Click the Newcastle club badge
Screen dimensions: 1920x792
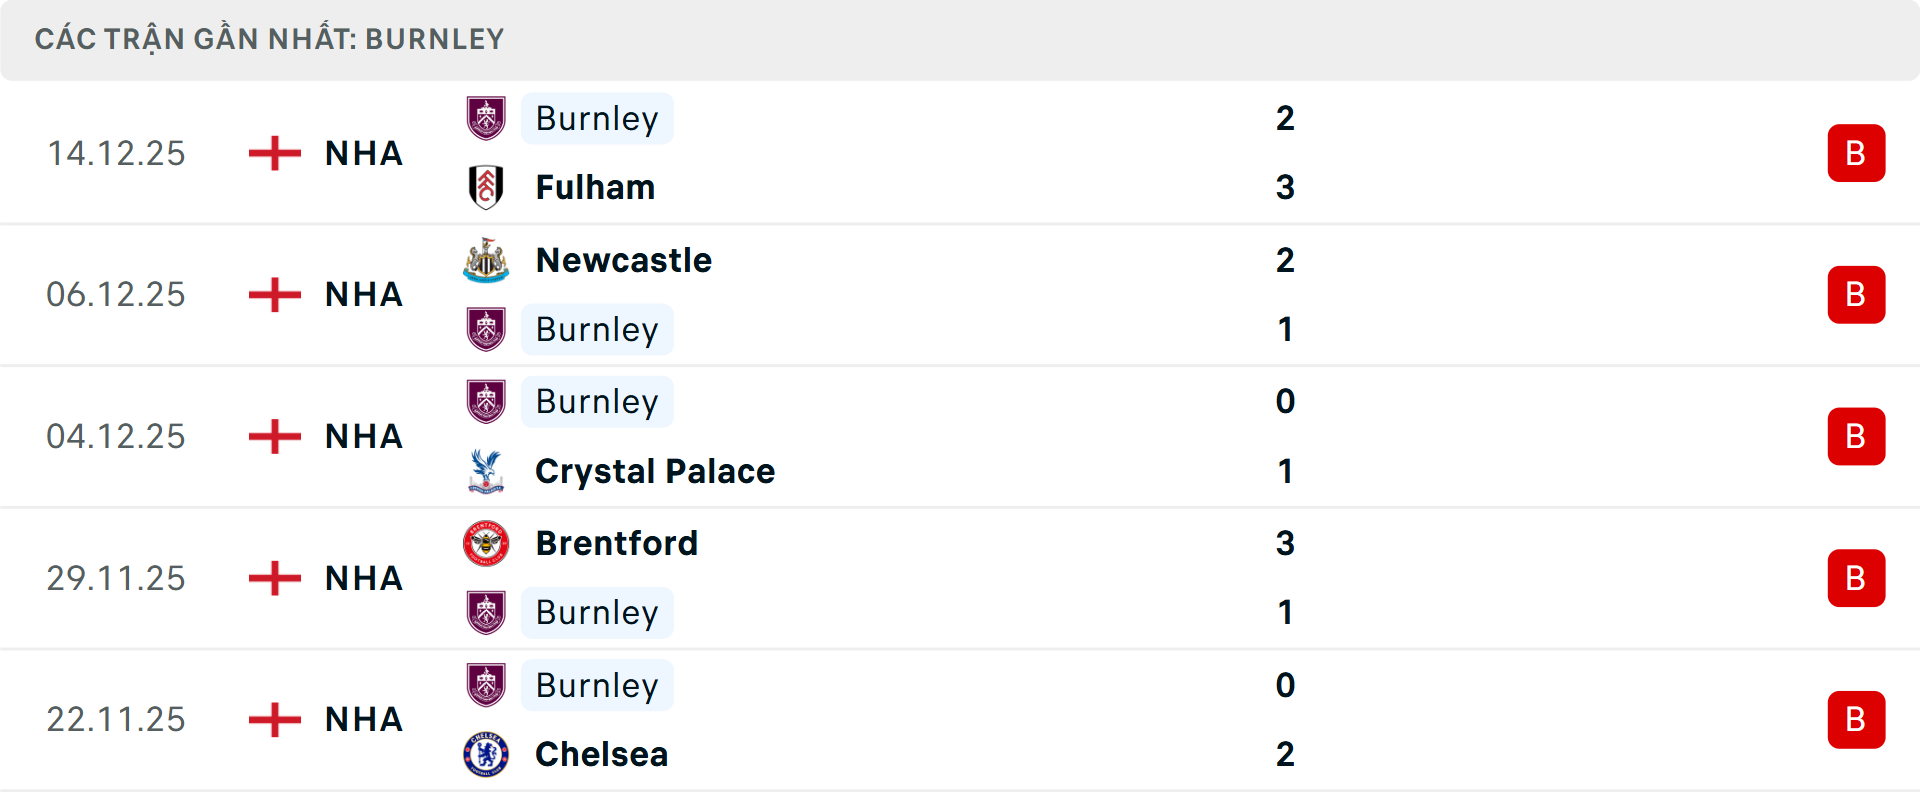487,260
